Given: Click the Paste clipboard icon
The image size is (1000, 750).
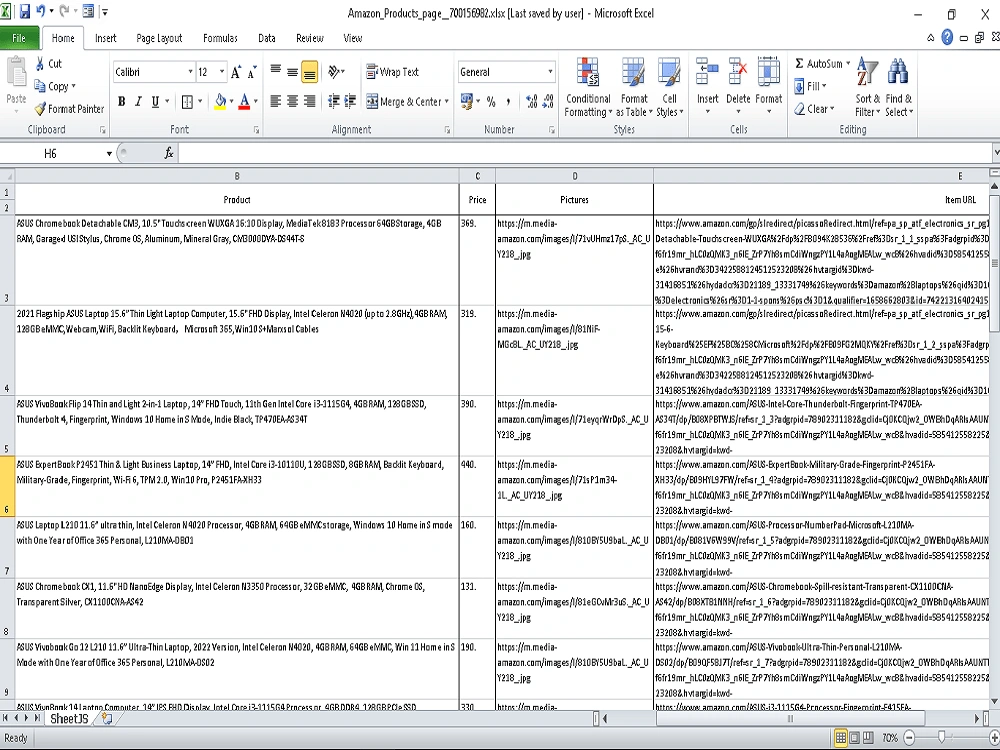Looking at the screenshot, I should pos(16,73).
